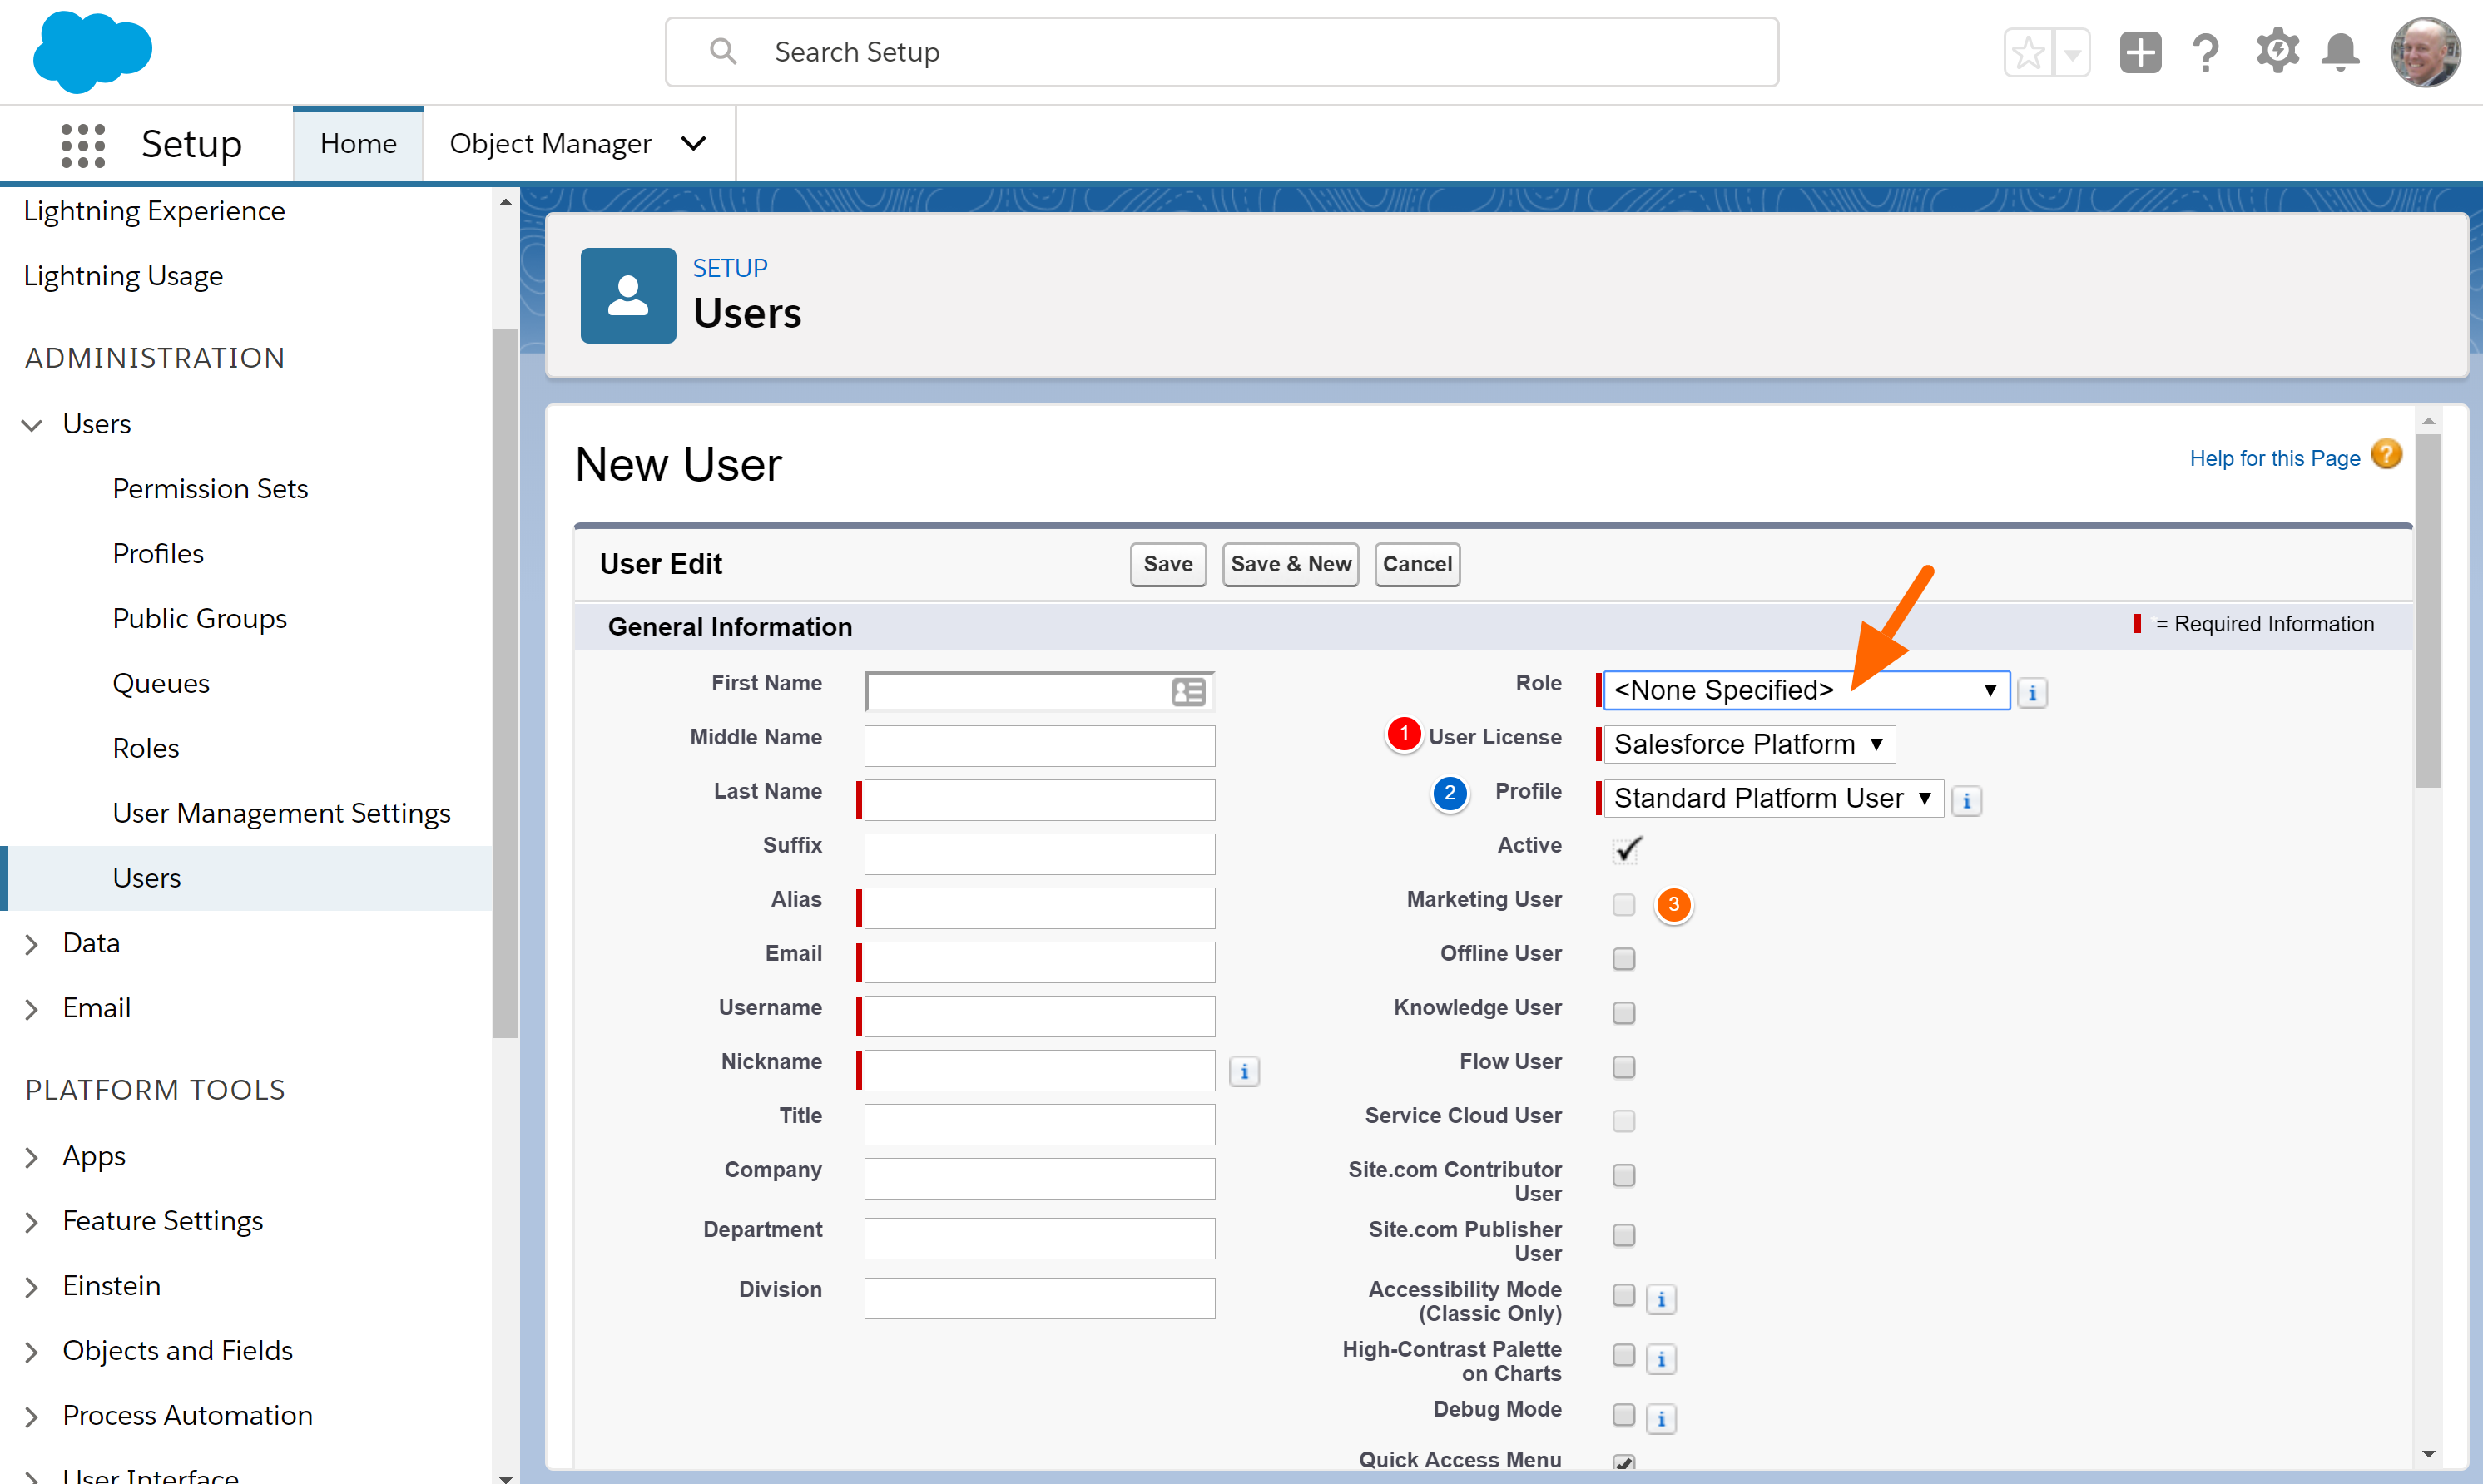
Task: Open the Role dropdown
Action: coord(1806,691)
